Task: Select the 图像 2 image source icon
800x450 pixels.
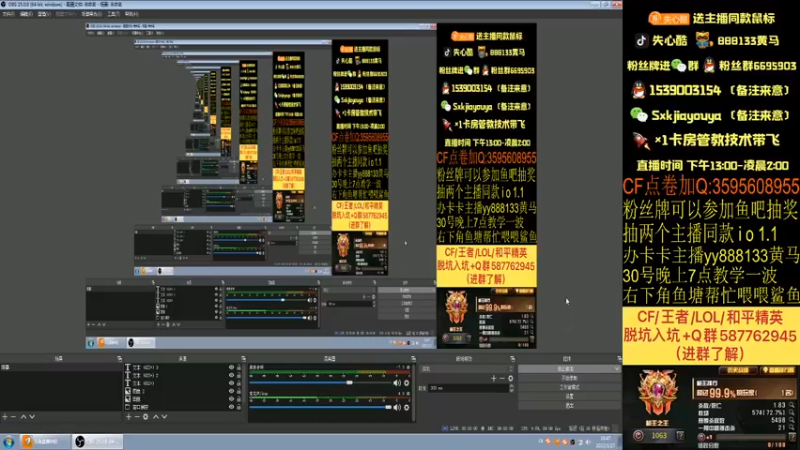Action: 128,391
